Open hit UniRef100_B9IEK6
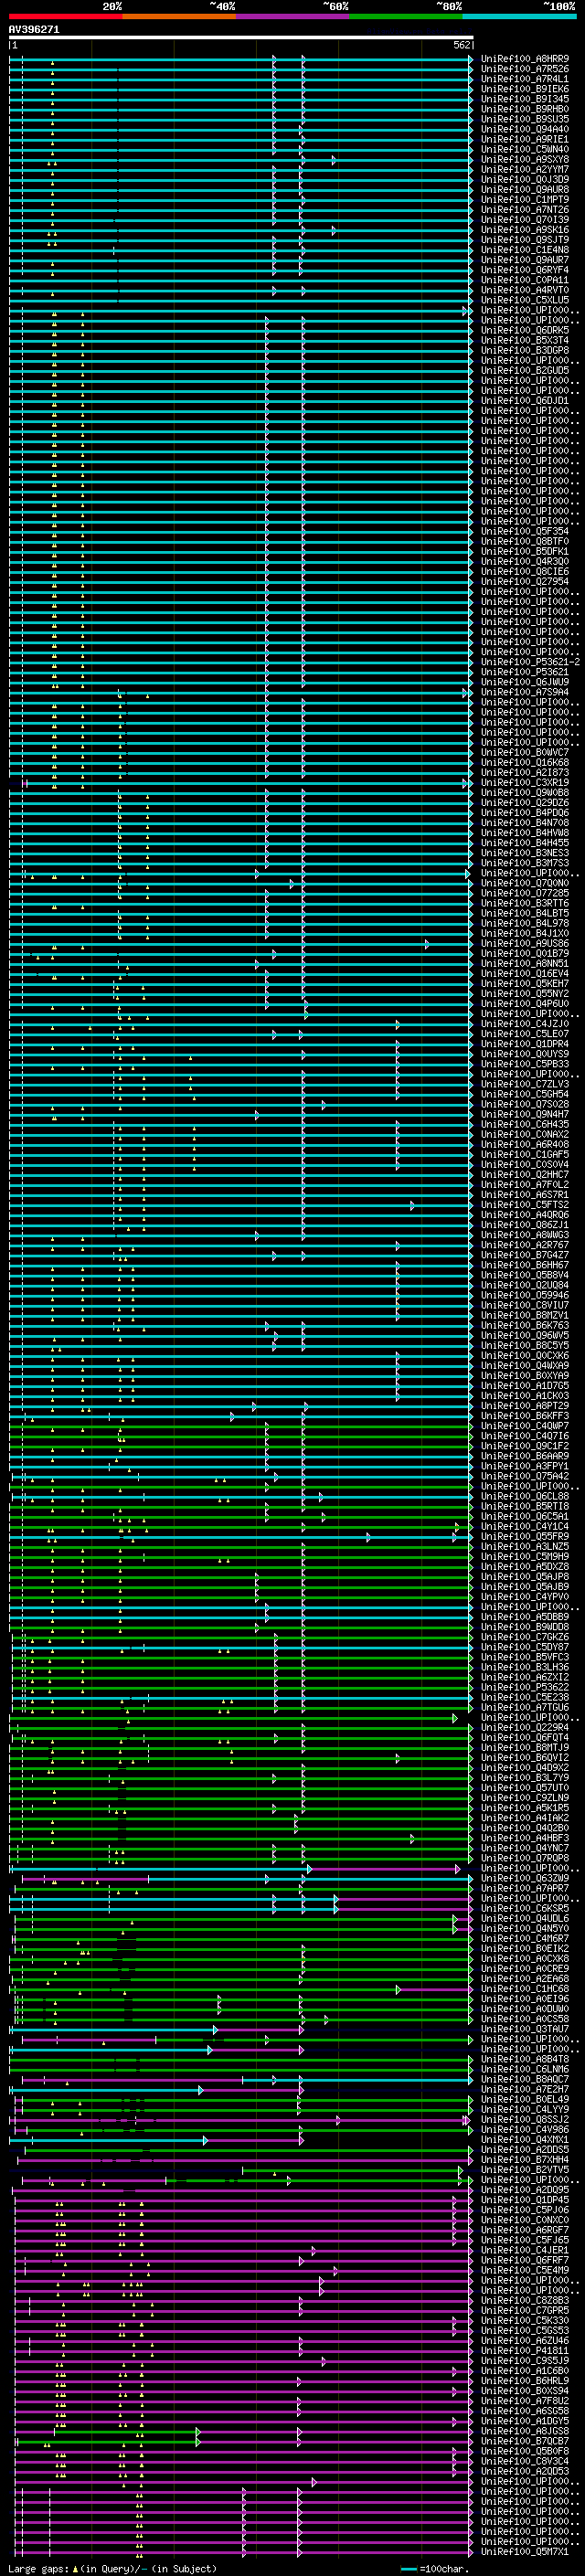Image resolution: width=585 pixels, height=2576 pixels. (525, 89)
